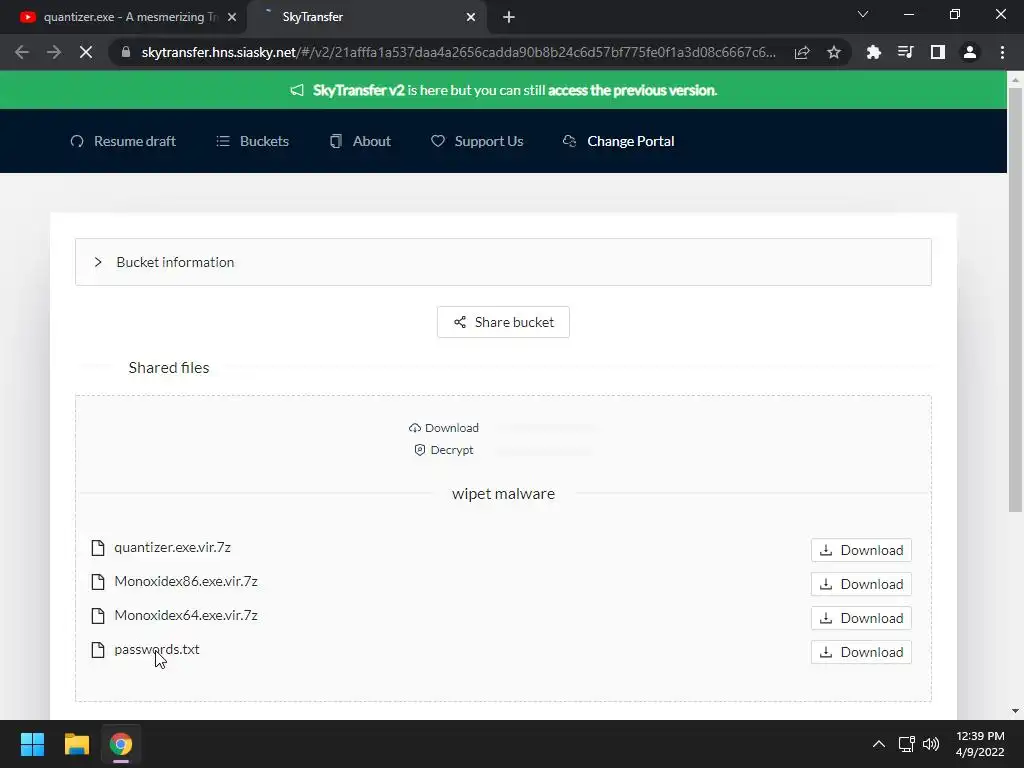Click the scrollbar down arrow

point(1015,711)
